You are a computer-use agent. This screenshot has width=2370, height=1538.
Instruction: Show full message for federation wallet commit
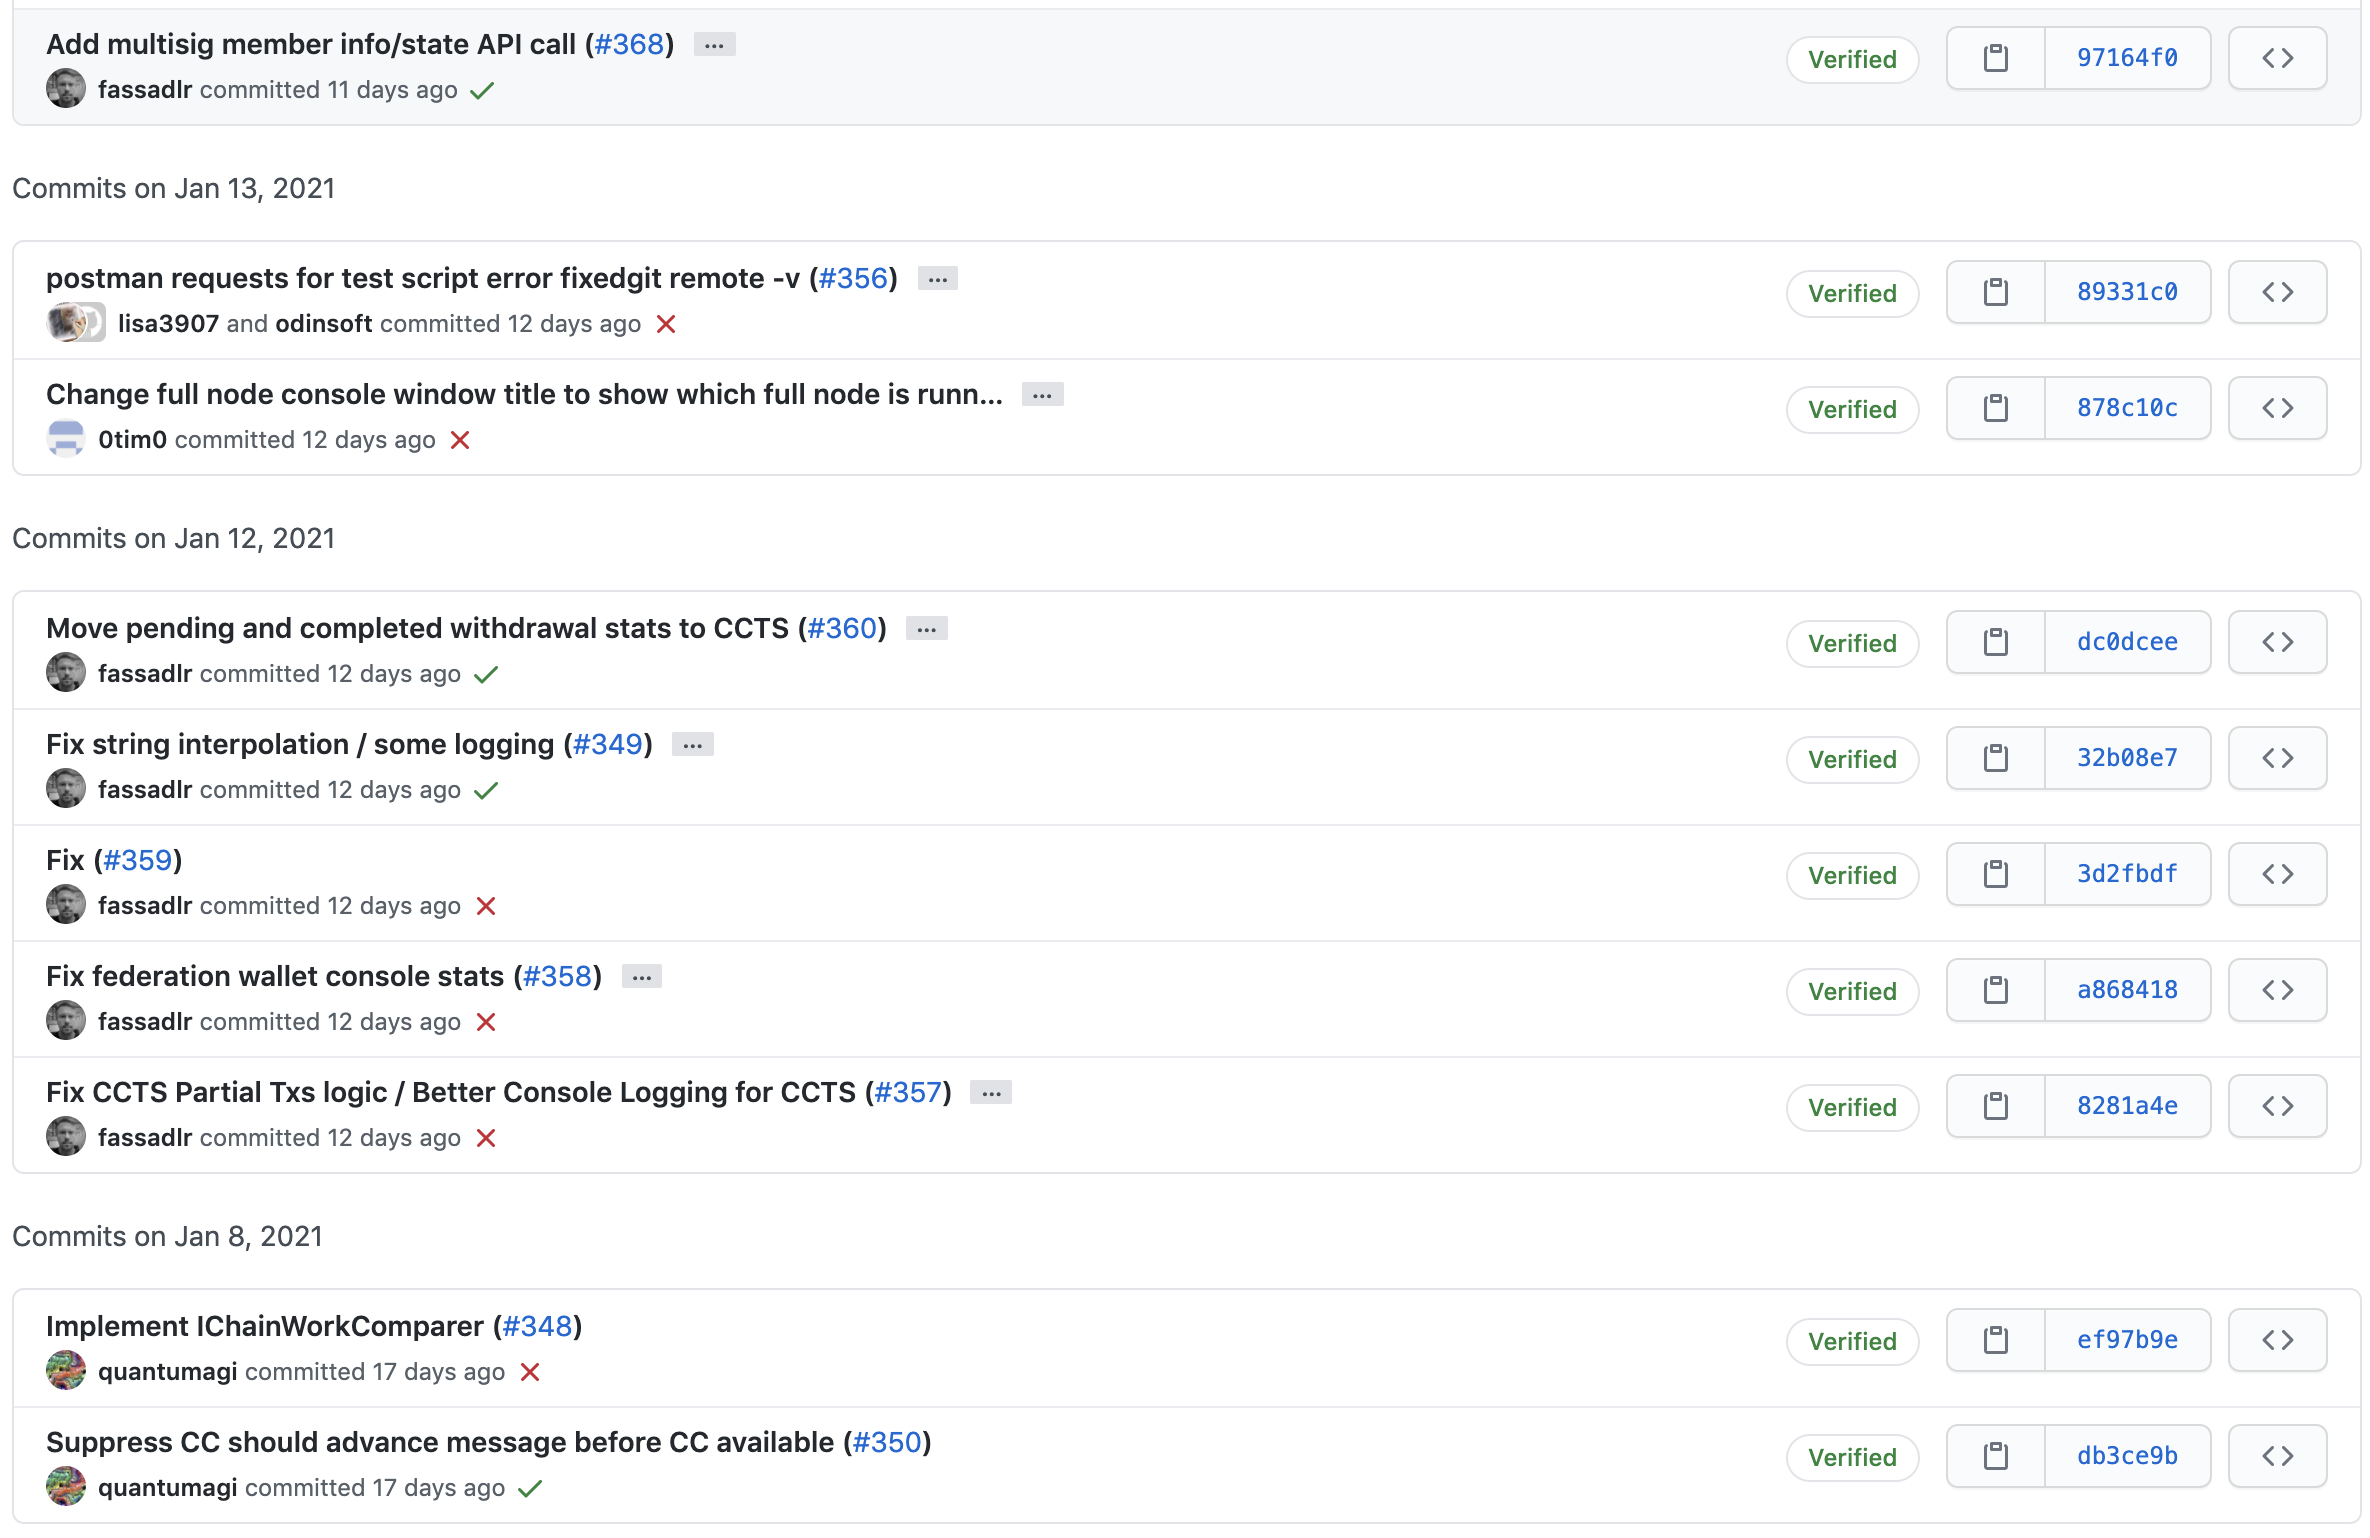[641, 977]
